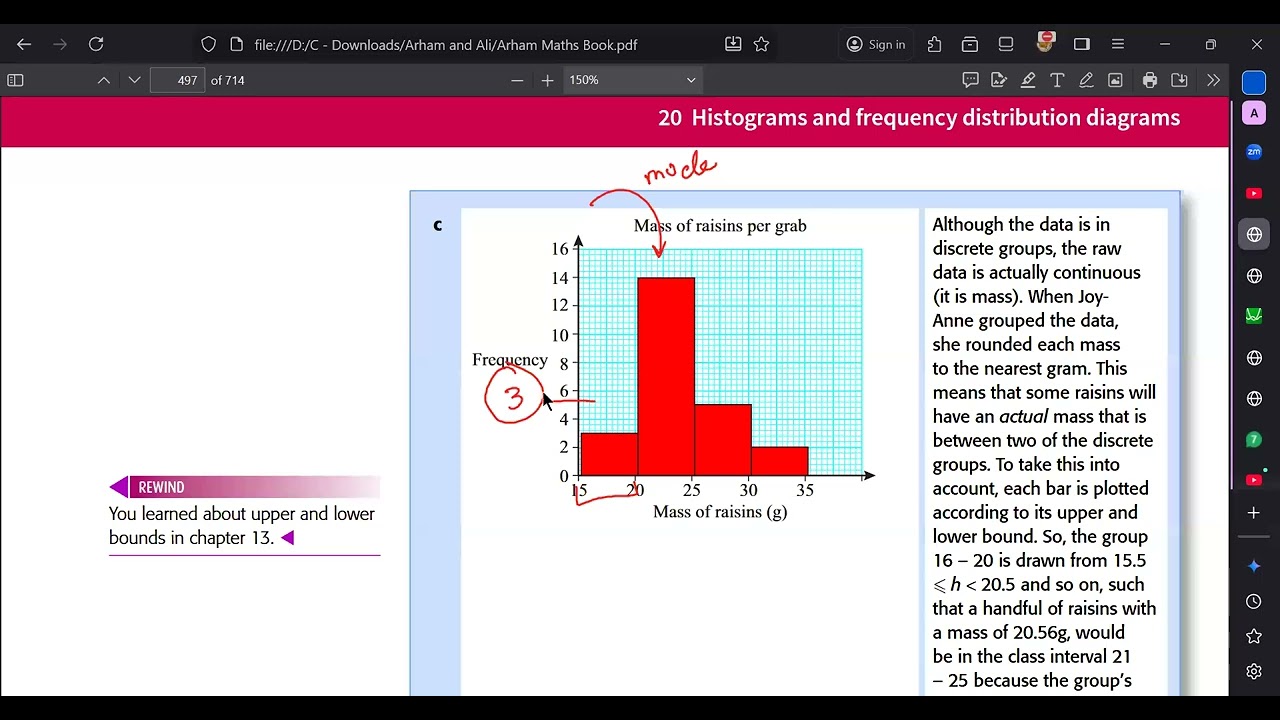Open bookmarks star in sidebar
The image size is (1280, 720).
(x=1254, y=636)
